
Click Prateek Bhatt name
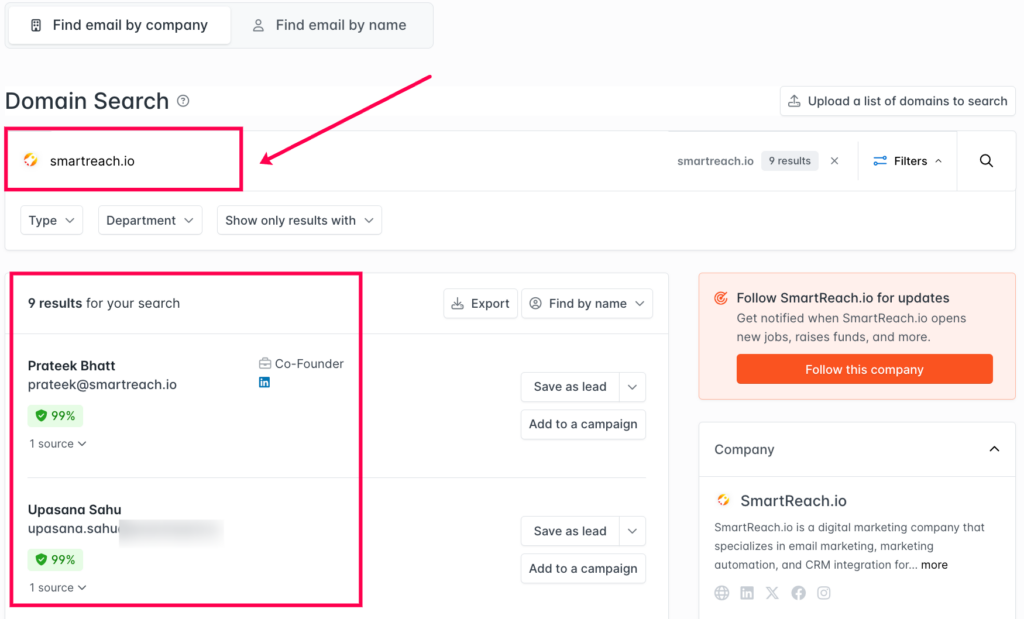(71, 366)
